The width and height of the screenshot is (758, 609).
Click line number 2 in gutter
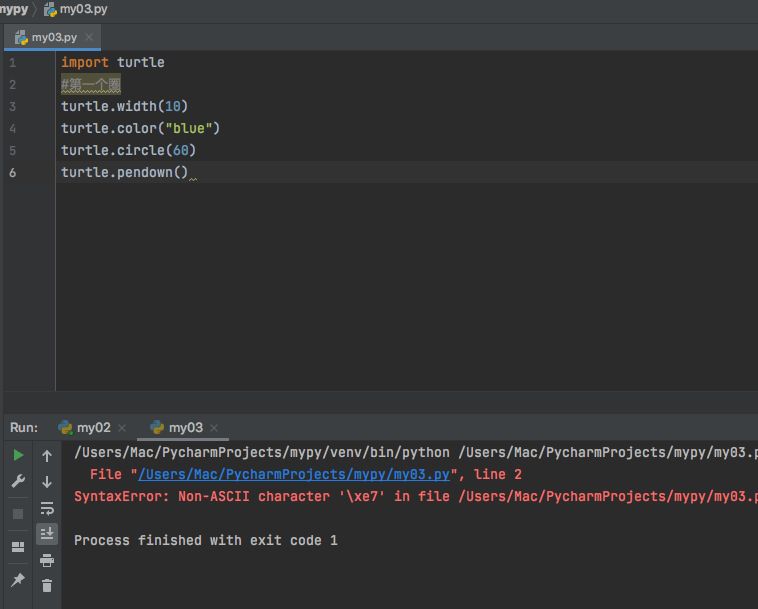coord(13,85)
